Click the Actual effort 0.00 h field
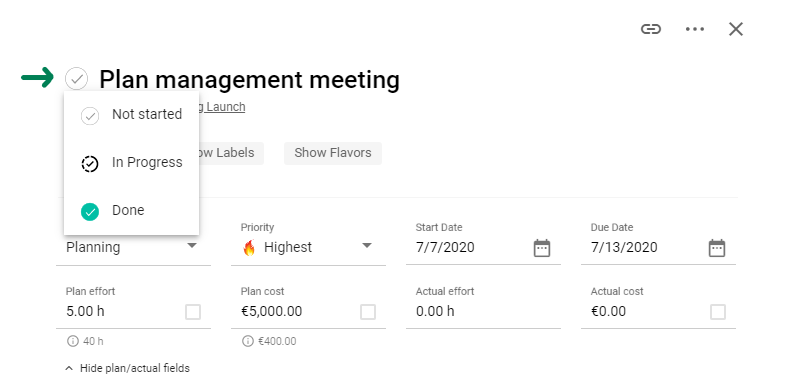 483,311
